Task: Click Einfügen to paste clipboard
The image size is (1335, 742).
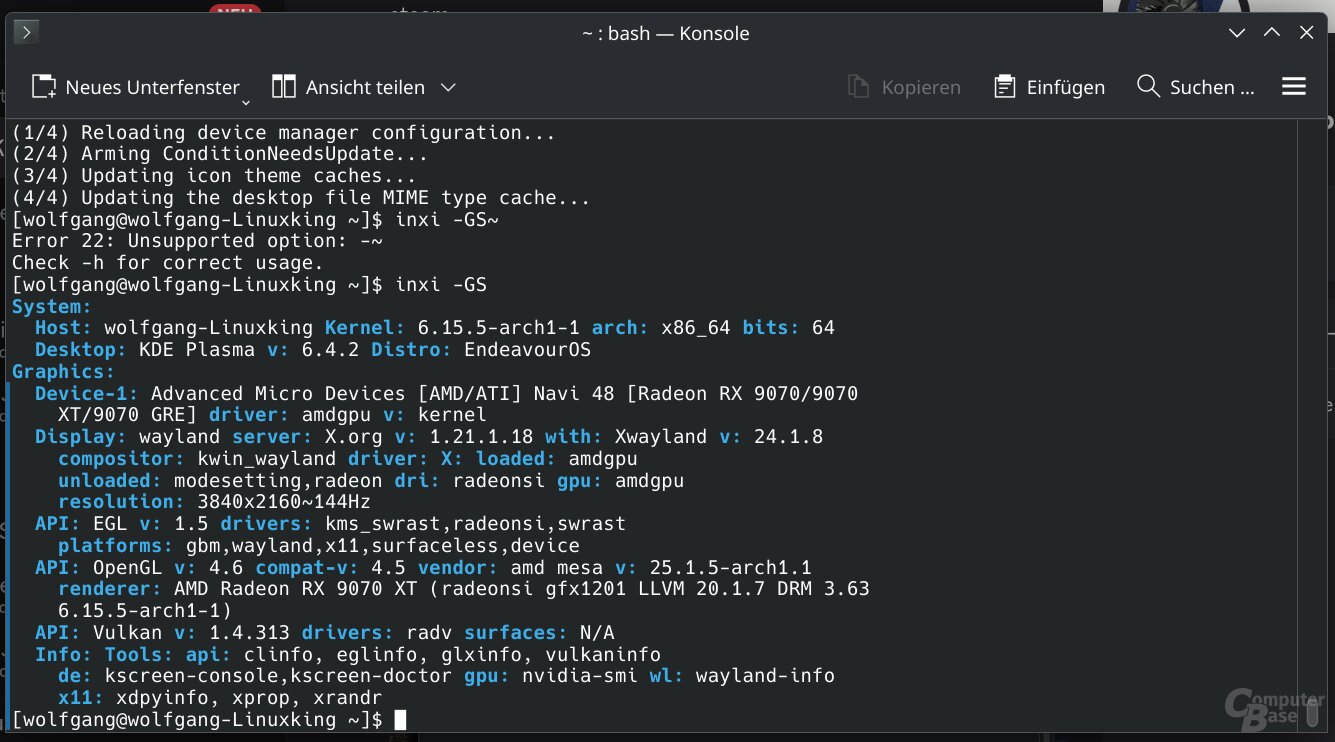Action: 1049,88
